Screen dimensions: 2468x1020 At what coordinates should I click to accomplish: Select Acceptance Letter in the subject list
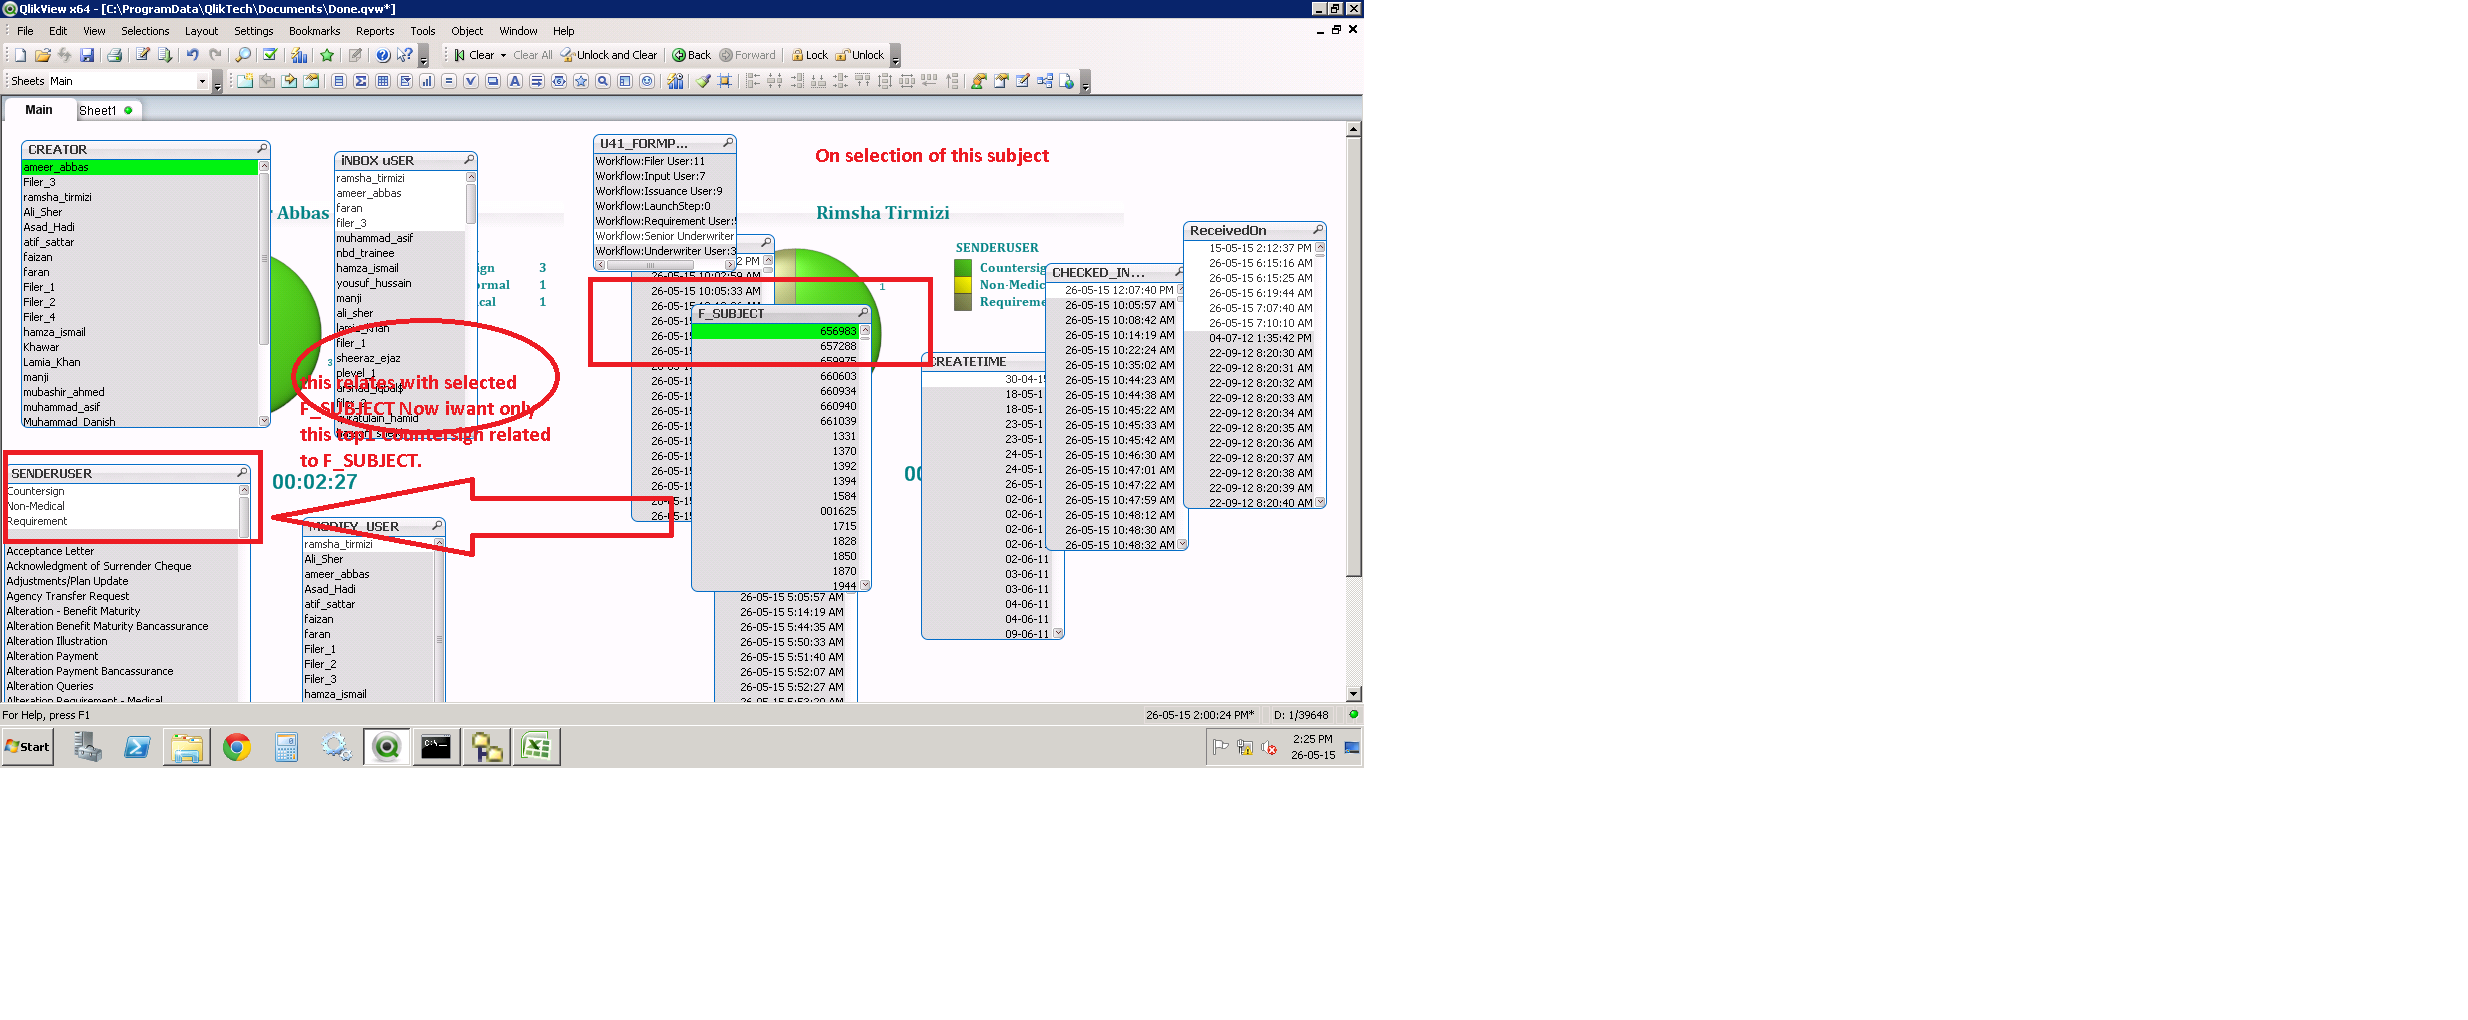pyautogui.click(x=122, y=551)
